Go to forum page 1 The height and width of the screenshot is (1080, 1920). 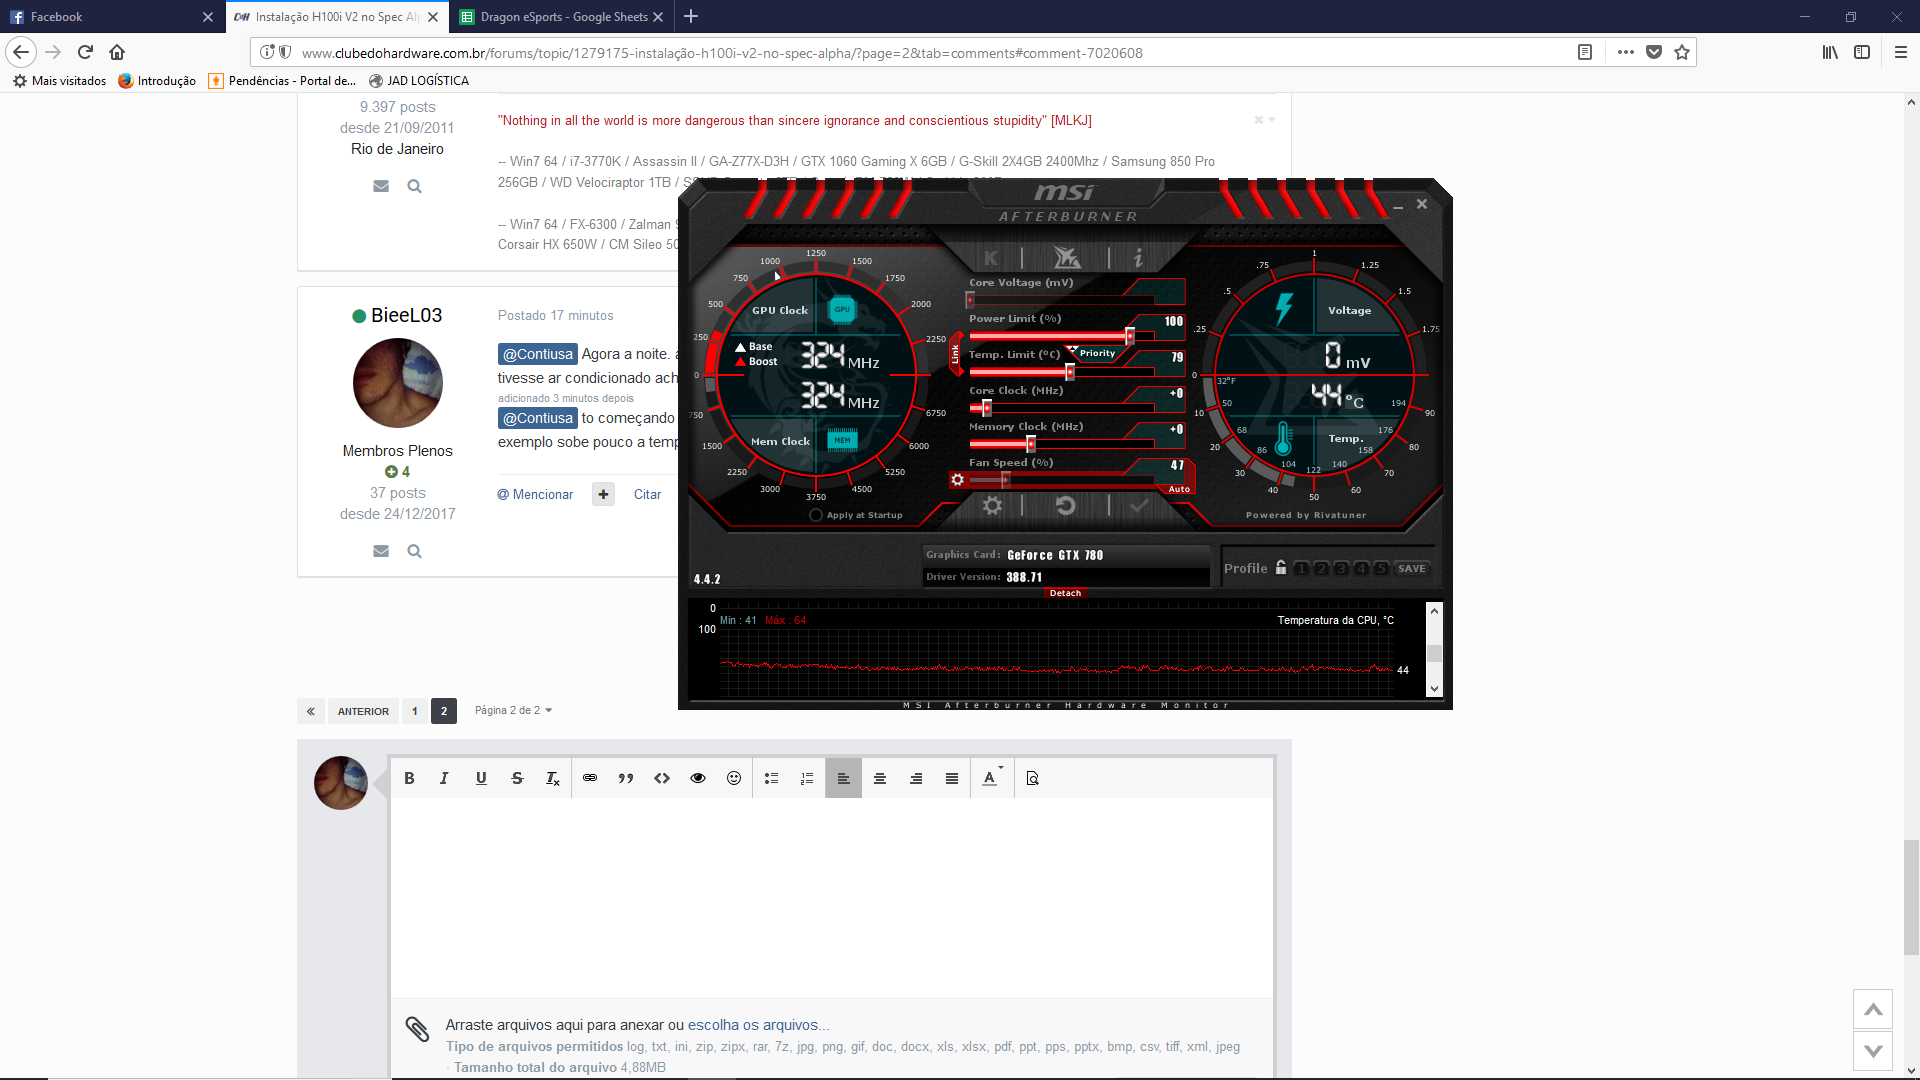[x=414, y=711]
